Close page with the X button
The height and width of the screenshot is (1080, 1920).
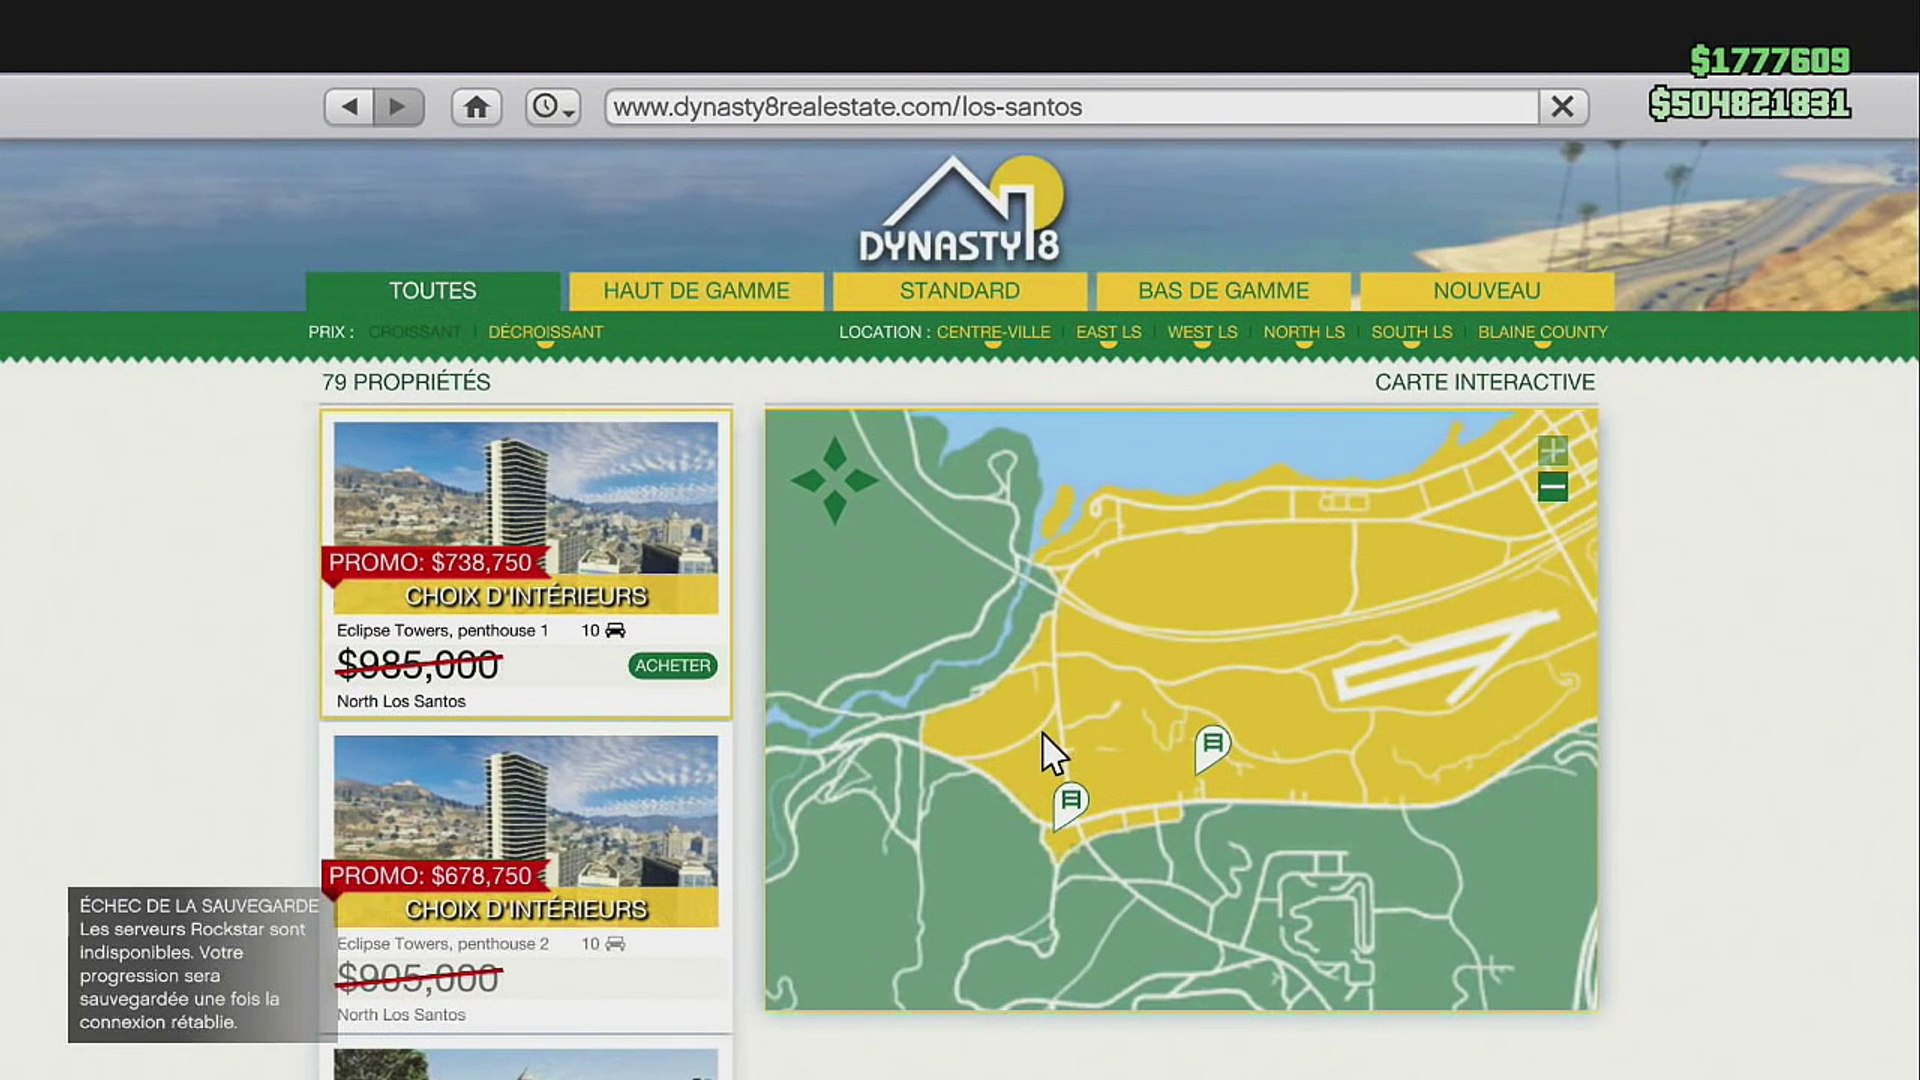(x=1562, y=107)
